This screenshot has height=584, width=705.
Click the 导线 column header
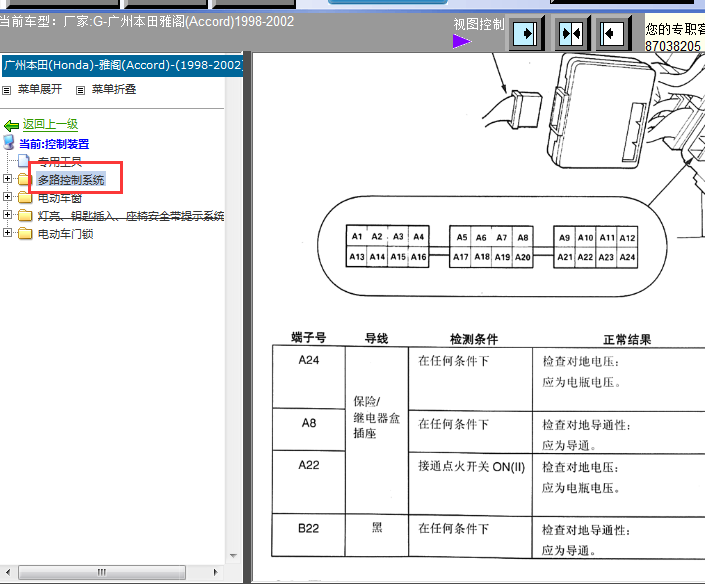tap(376, 338)
